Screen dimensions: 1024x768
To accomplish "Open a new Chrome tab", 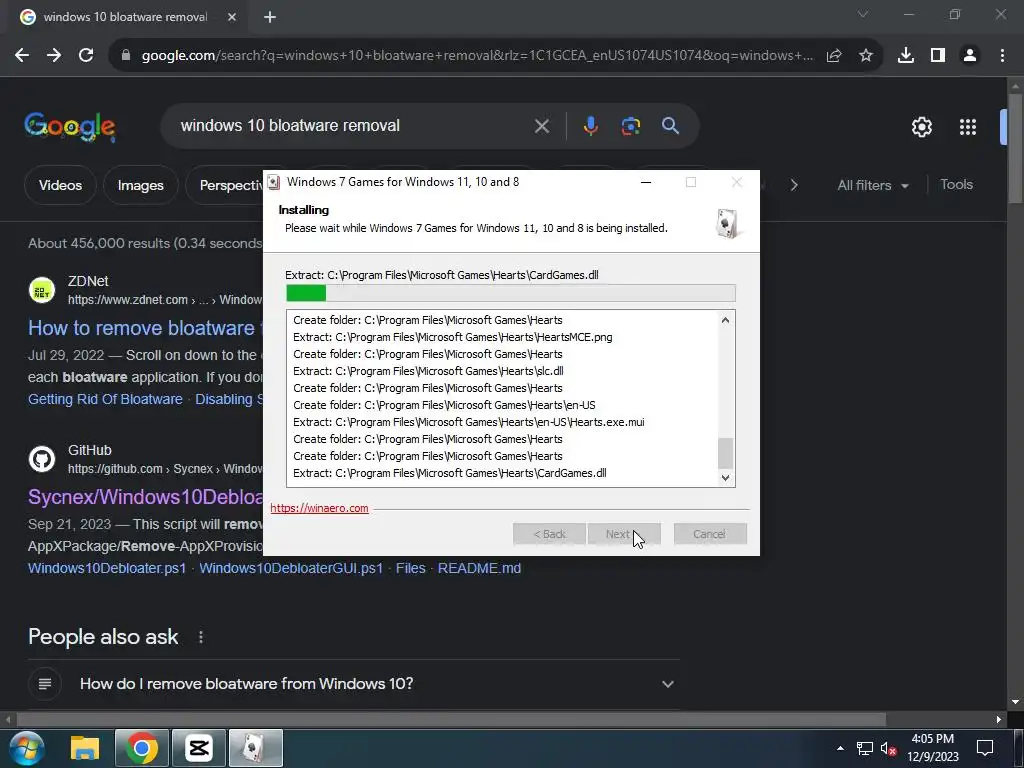I will pyautogui.click(x=270, y=18).
